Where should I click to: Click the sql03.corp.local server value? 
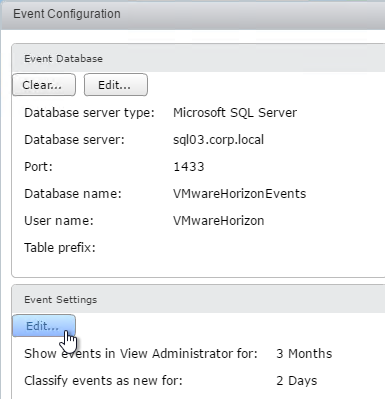[218, 140]
